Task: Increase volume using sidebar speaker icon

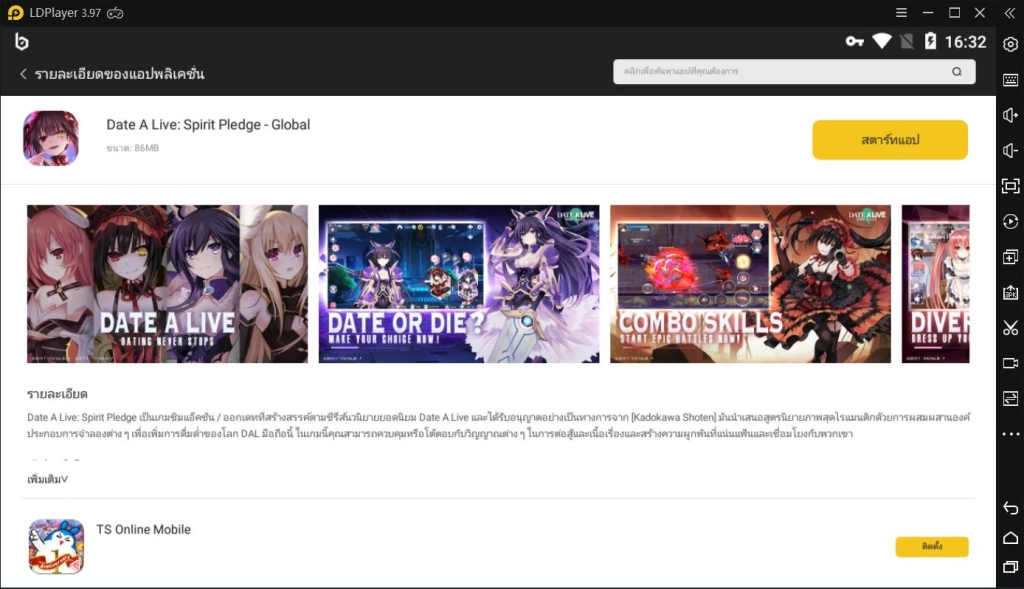Action: 1010,115
